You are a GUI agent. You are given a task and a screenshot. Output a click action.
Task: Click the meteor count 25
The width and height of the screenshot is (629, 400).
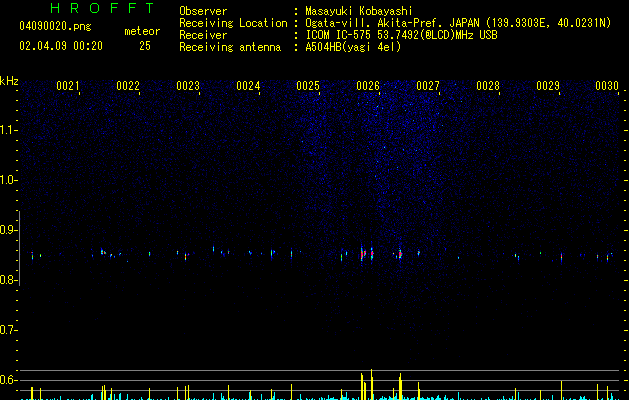click(x=145, y=46)
